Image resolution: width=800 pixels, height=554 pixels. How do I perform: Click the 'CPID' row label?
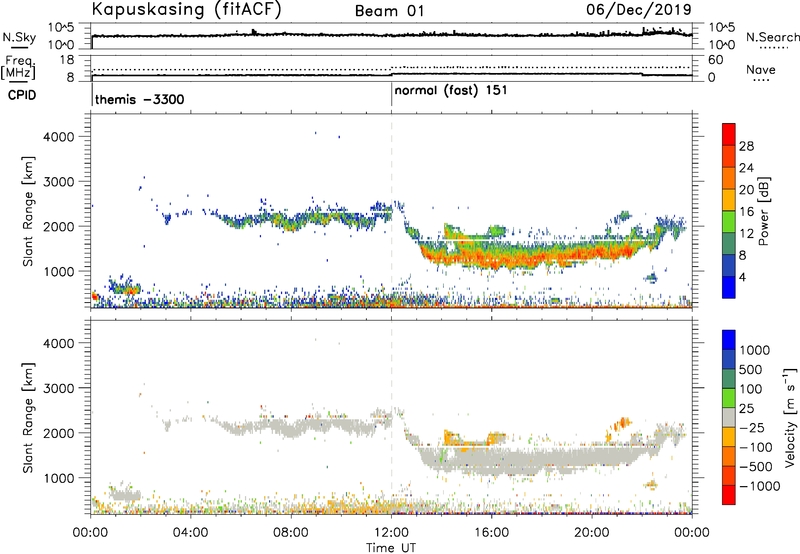click(22, 95)
